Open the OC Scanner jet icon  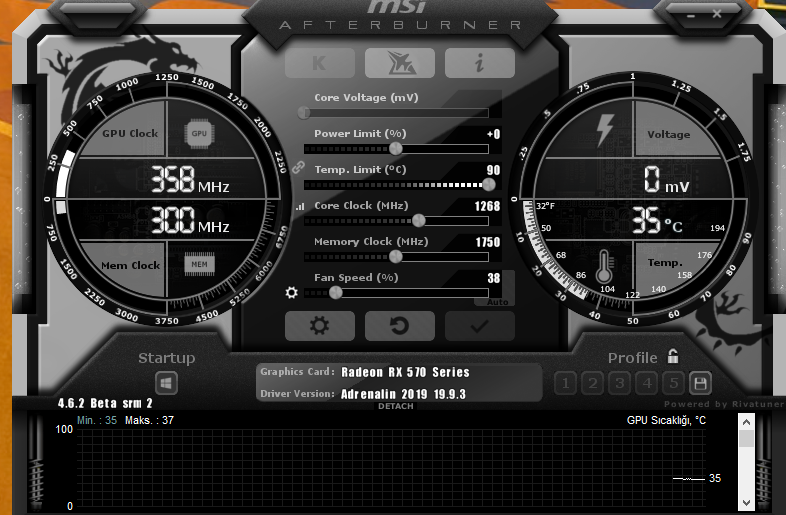click(x=400, y=63)
